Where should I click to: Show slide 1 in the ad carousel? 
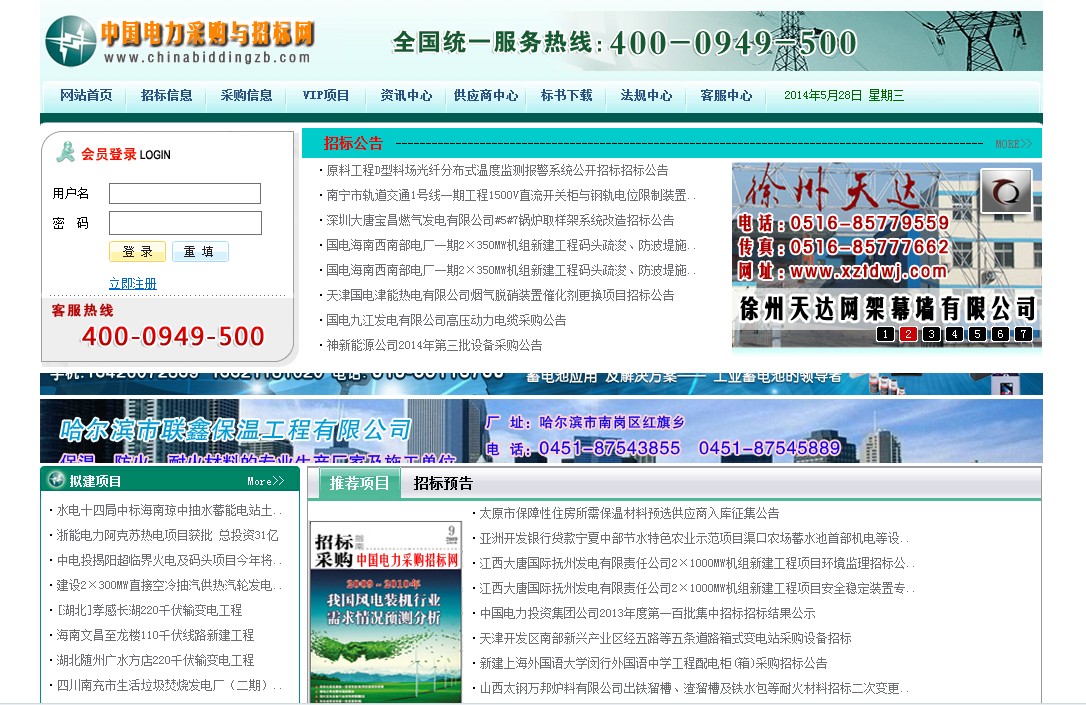tap(885, 334)
